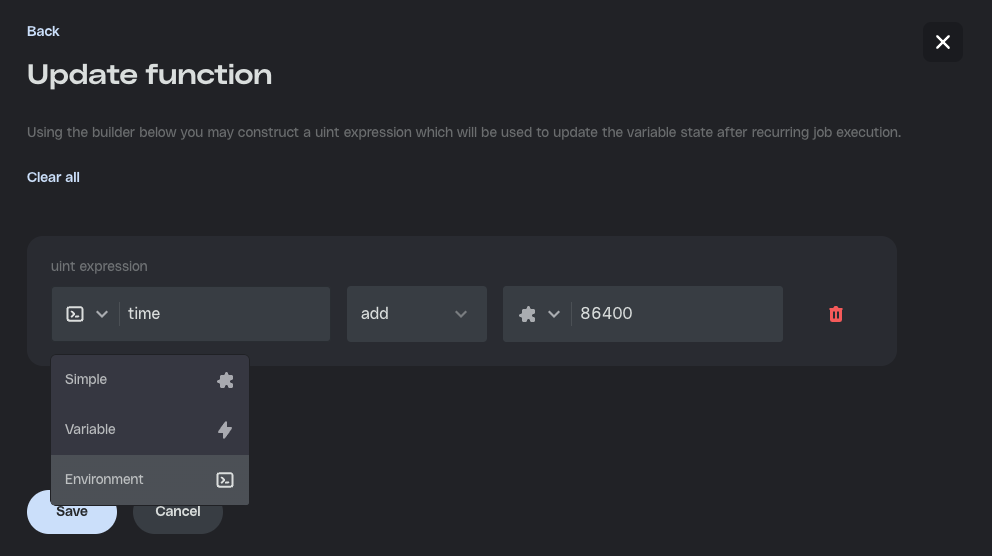This screenshot has height=556, width=992.
Task: Open the add operator dropdown
Action: pos(416,314)
